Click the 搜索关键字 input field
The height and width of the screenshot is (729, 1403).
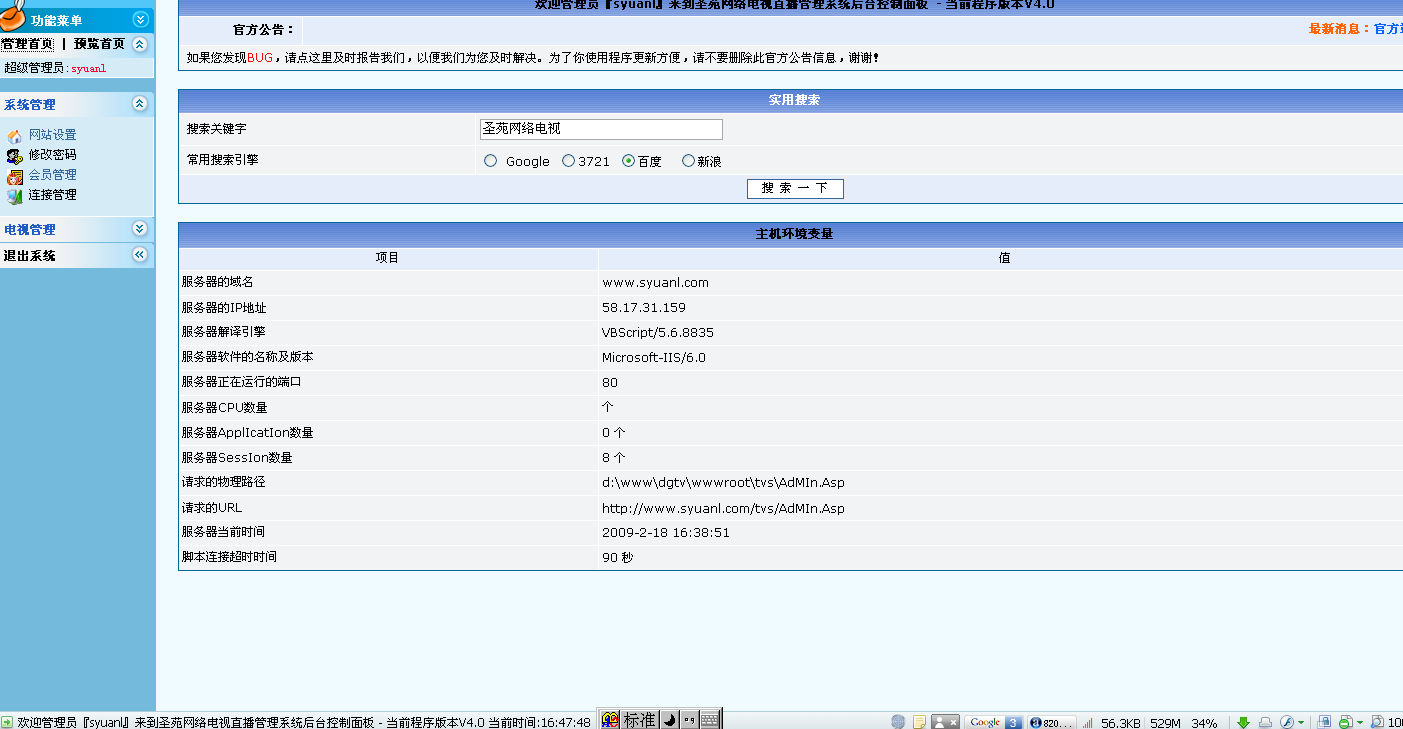(601, 129)
